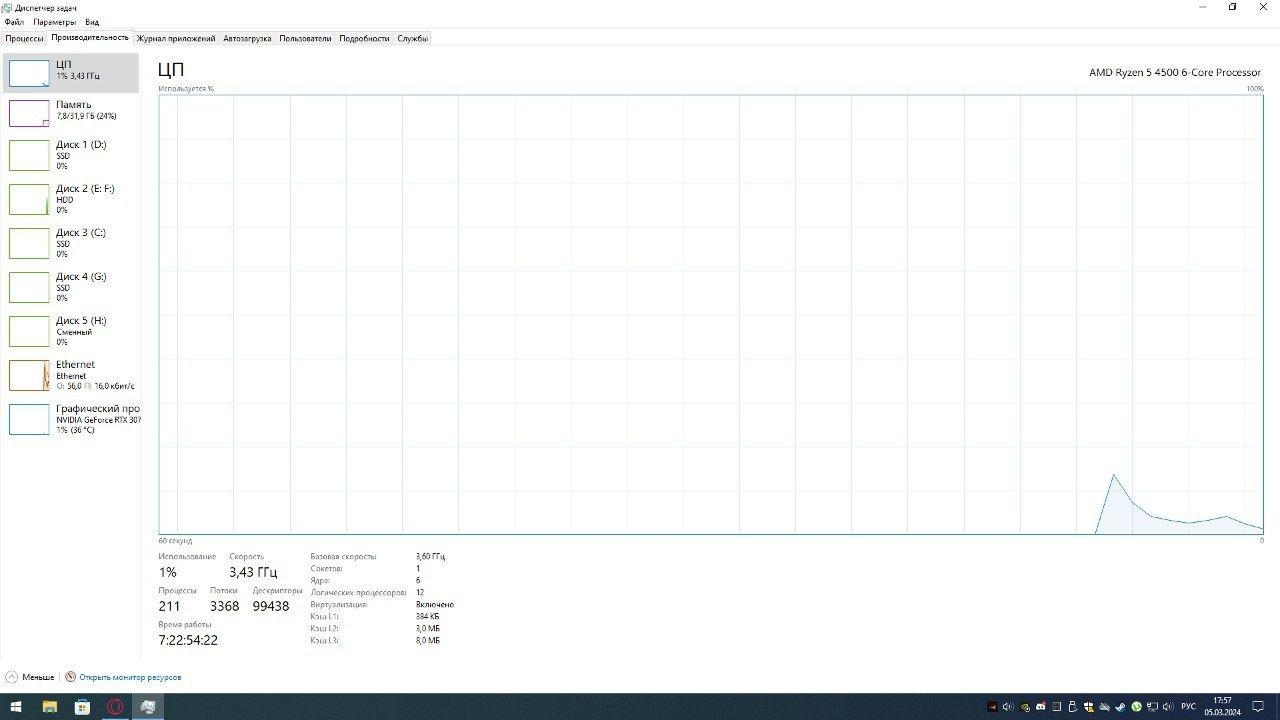Image resolution: width=1280 pixels, height=720 pixels.
Task: Click the Дескрипторы label
Action: click(277, 590)
